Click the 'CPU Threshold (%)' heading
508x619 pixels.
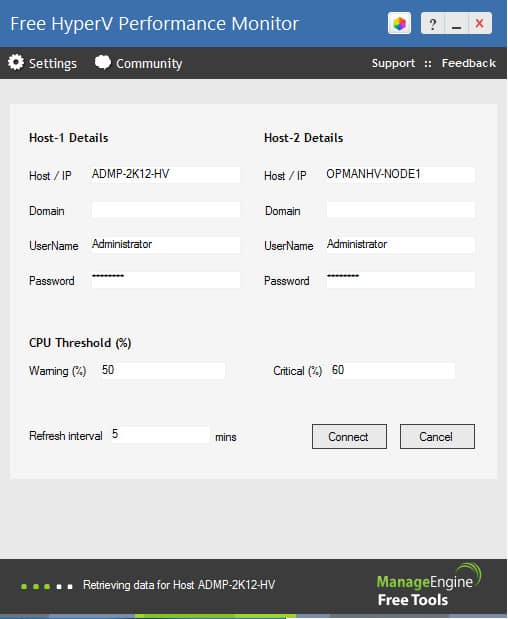tap(80, 343)
